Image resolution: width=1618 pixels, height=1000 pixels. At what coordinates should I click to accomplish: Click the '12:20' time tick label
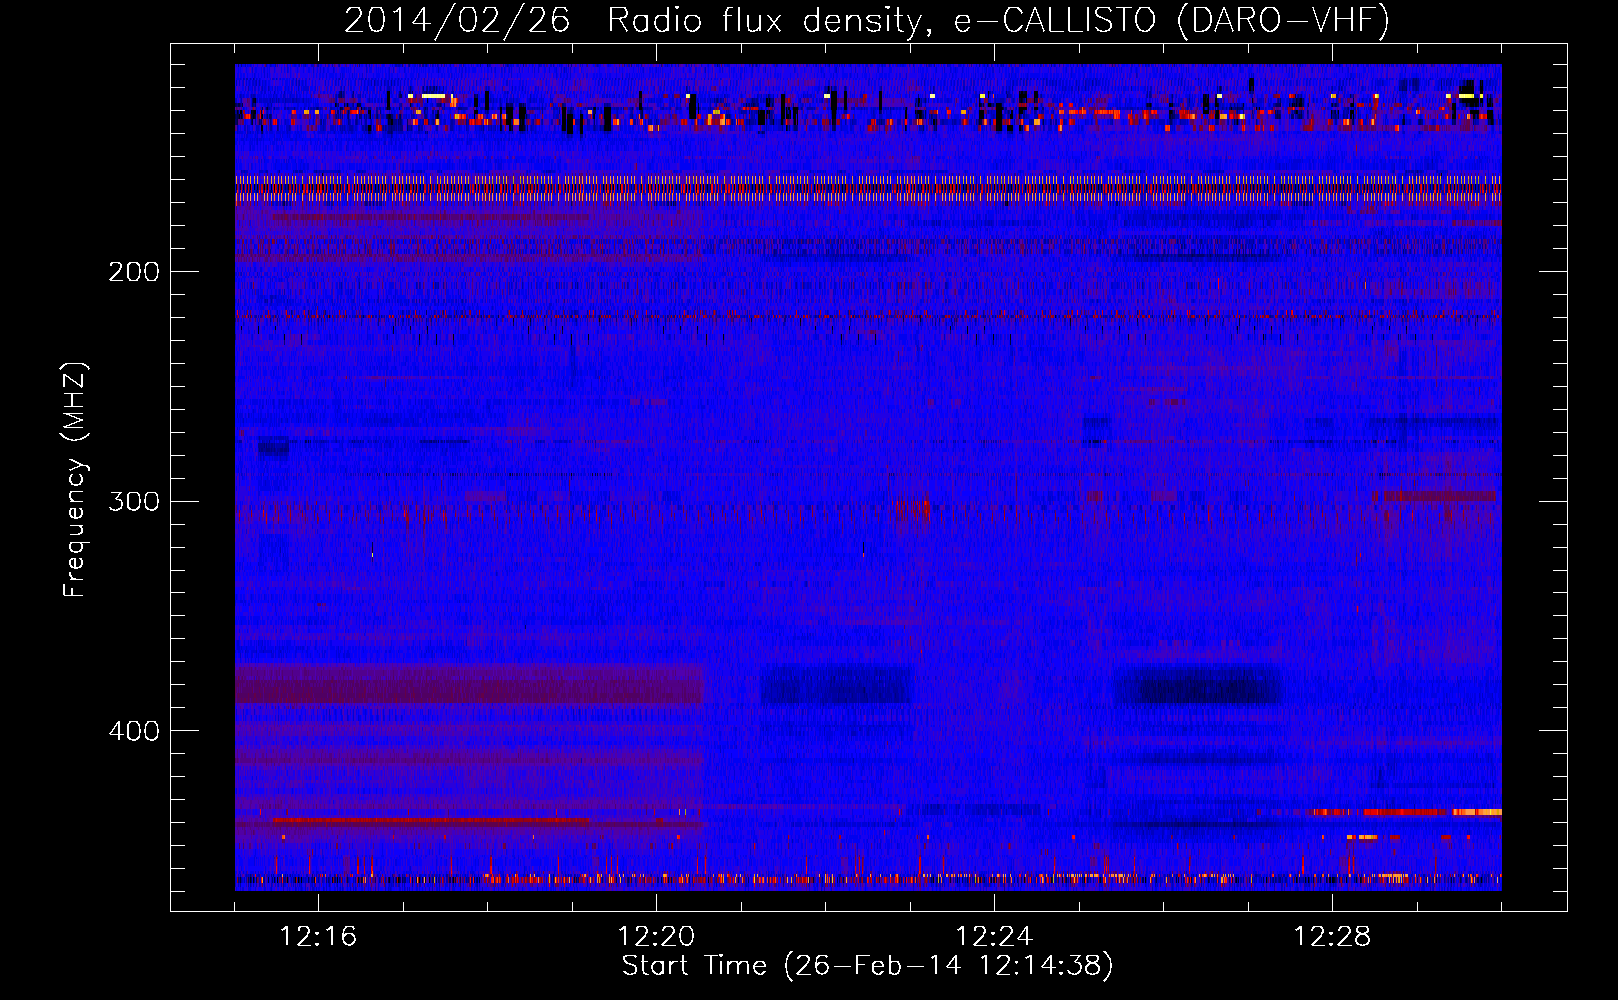(x=656, y=937)
